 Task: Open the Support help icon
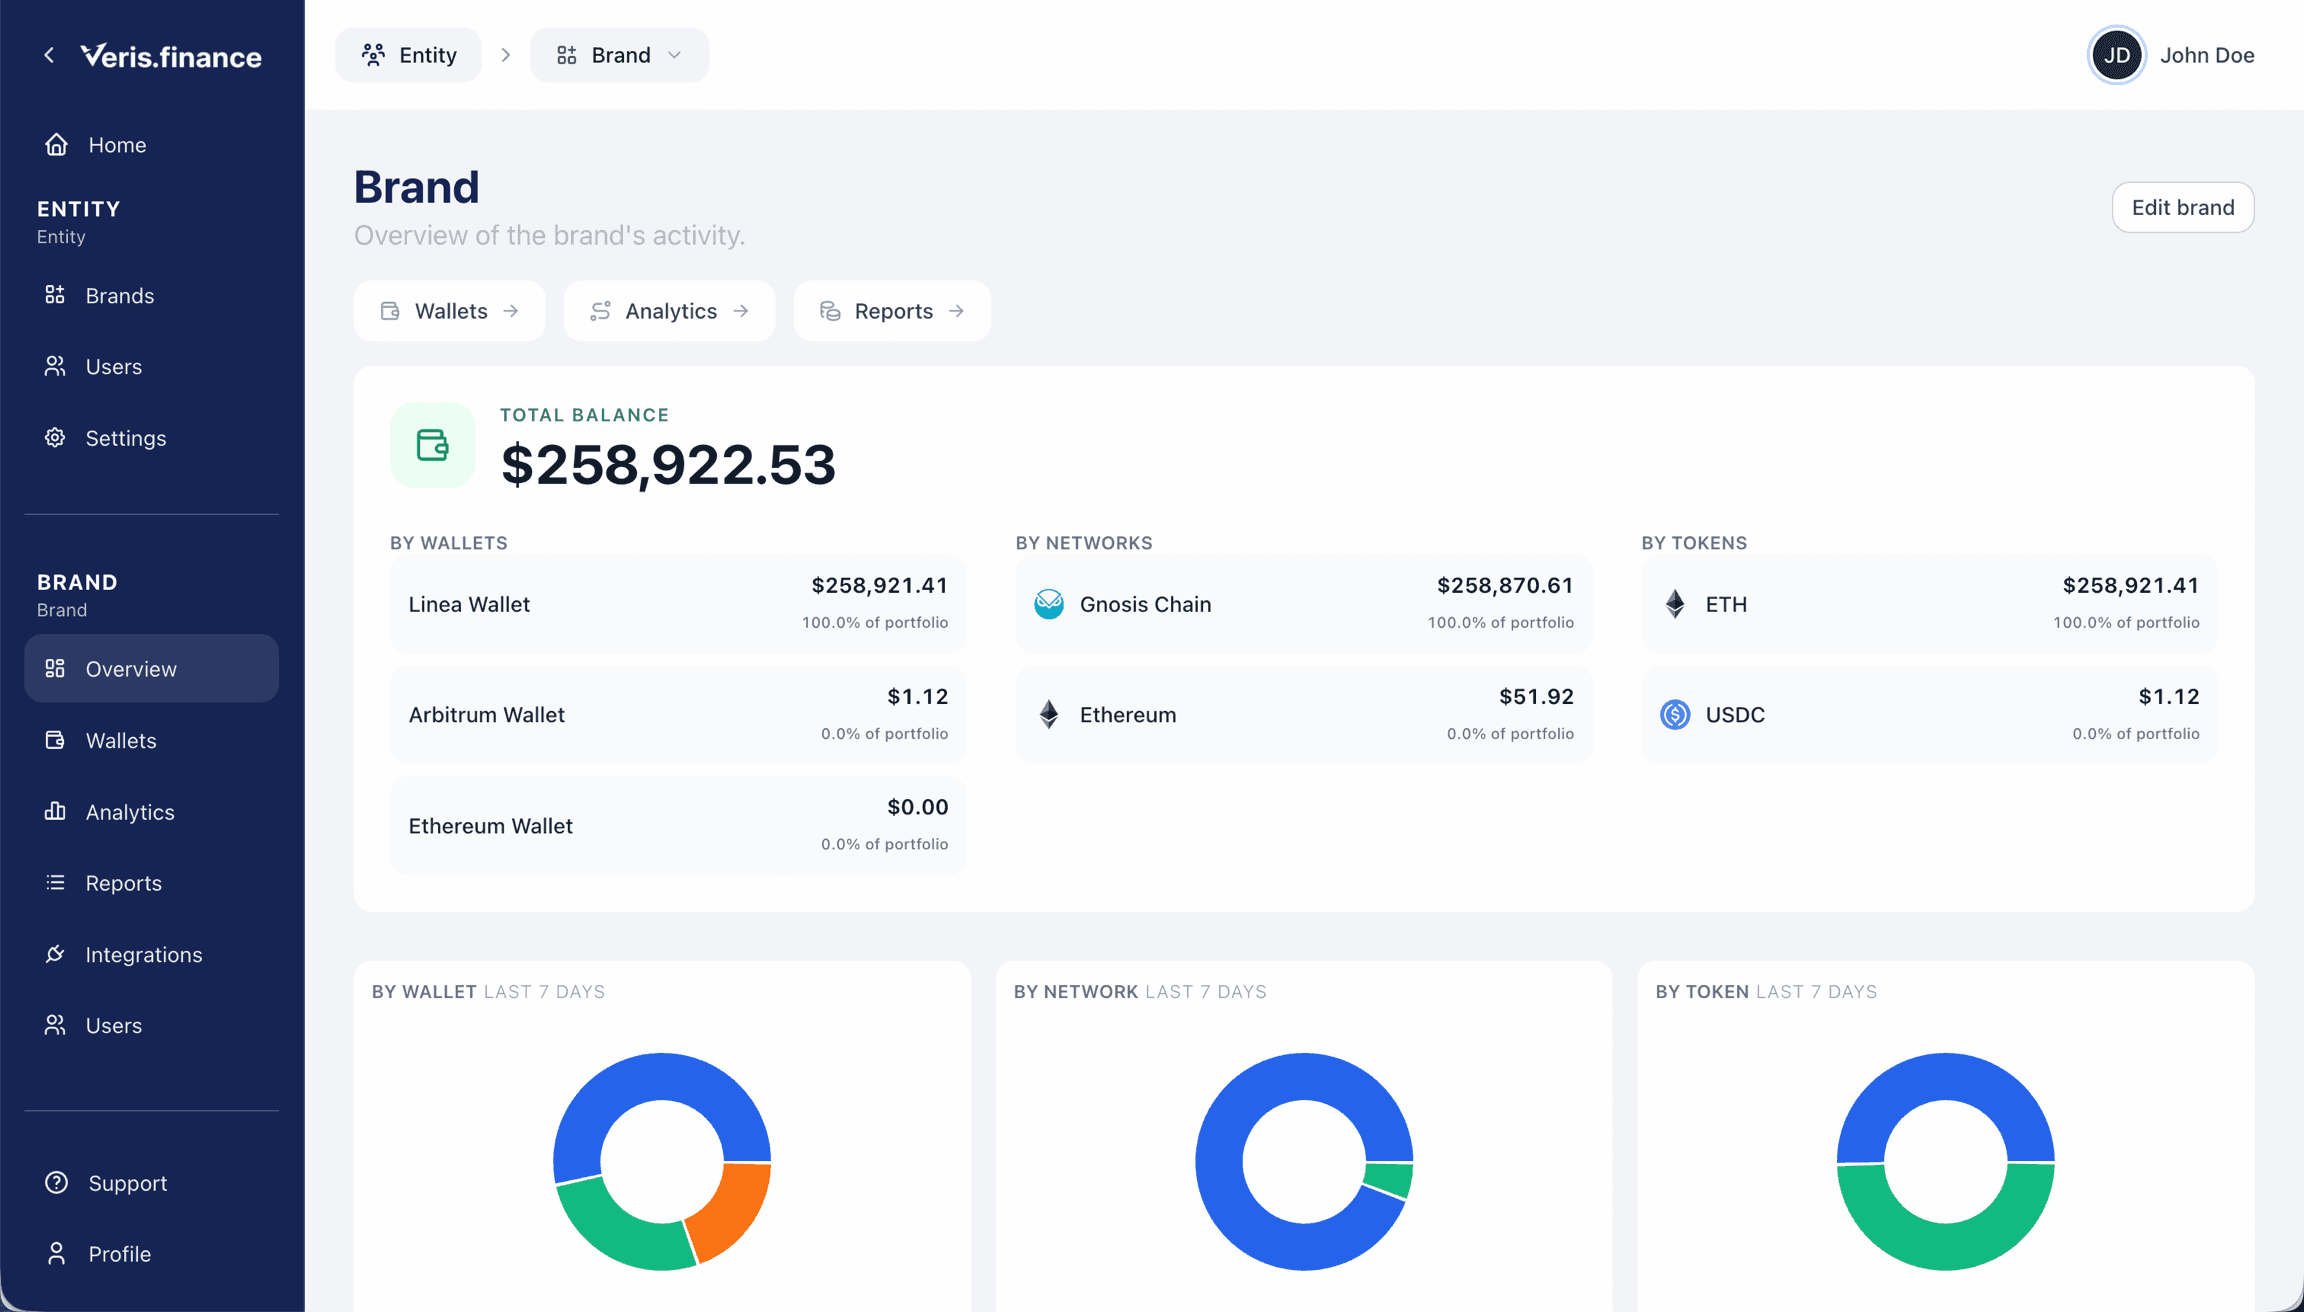[56, 1183]
